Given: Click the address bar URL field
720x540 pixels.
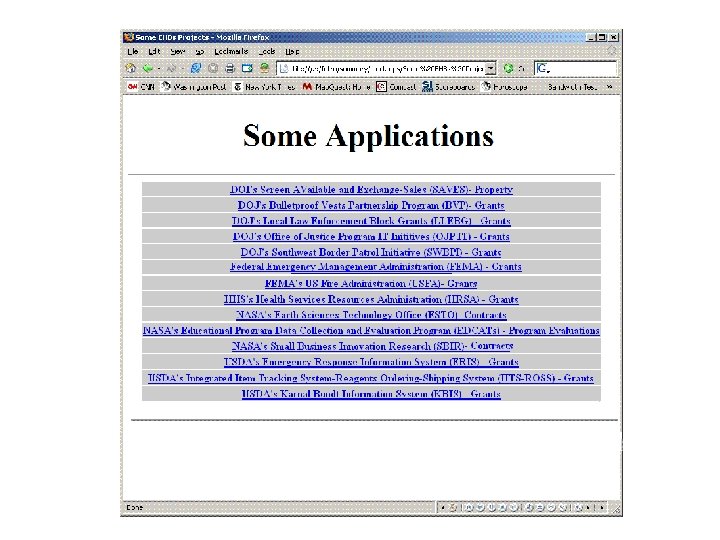Looking at the screenshot, I should click(387, 68).
